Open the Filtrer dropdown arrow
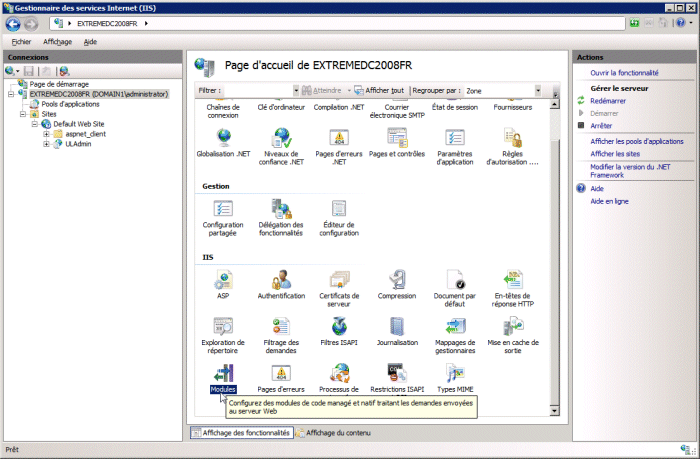700x459 pixels. tap(296, 91)
